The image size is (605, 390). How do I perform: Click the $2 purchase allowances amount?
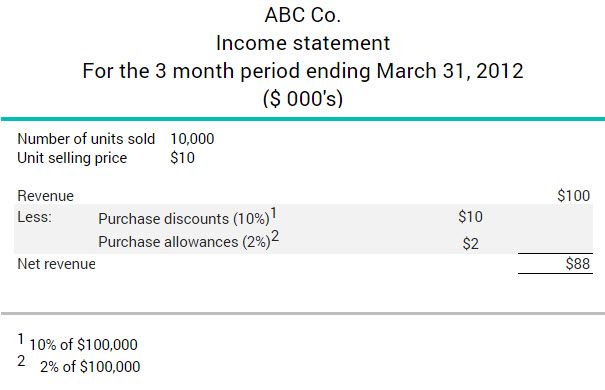(x=471, y=243)
